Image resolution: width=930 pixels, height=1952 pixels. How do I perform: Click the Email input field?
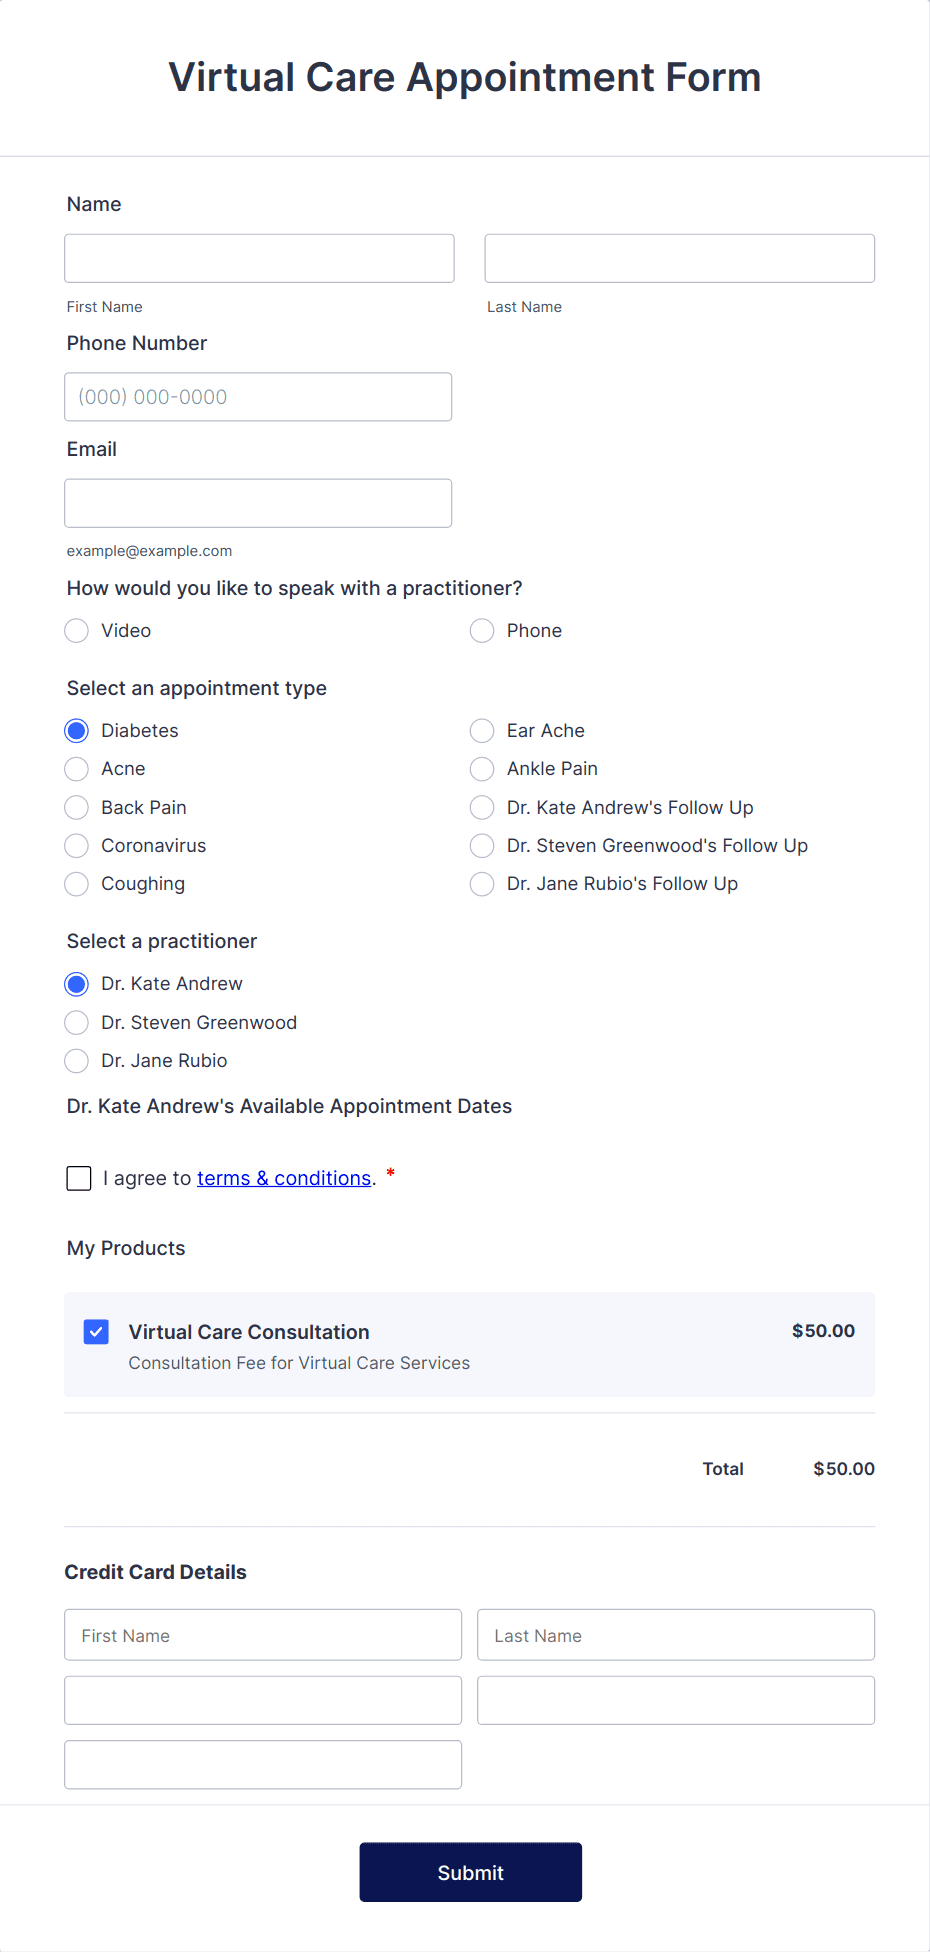click(258, 502)
